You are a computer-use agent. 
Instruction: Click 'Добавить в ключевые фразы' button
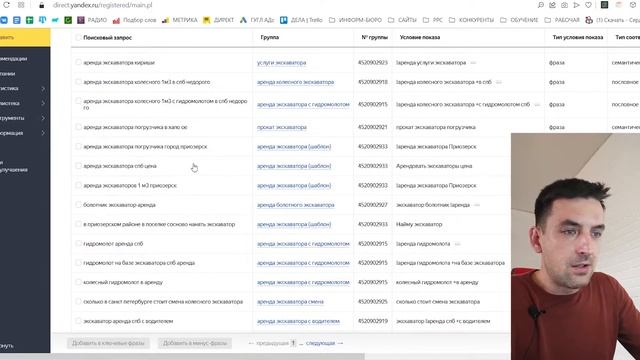coord(108,343)
